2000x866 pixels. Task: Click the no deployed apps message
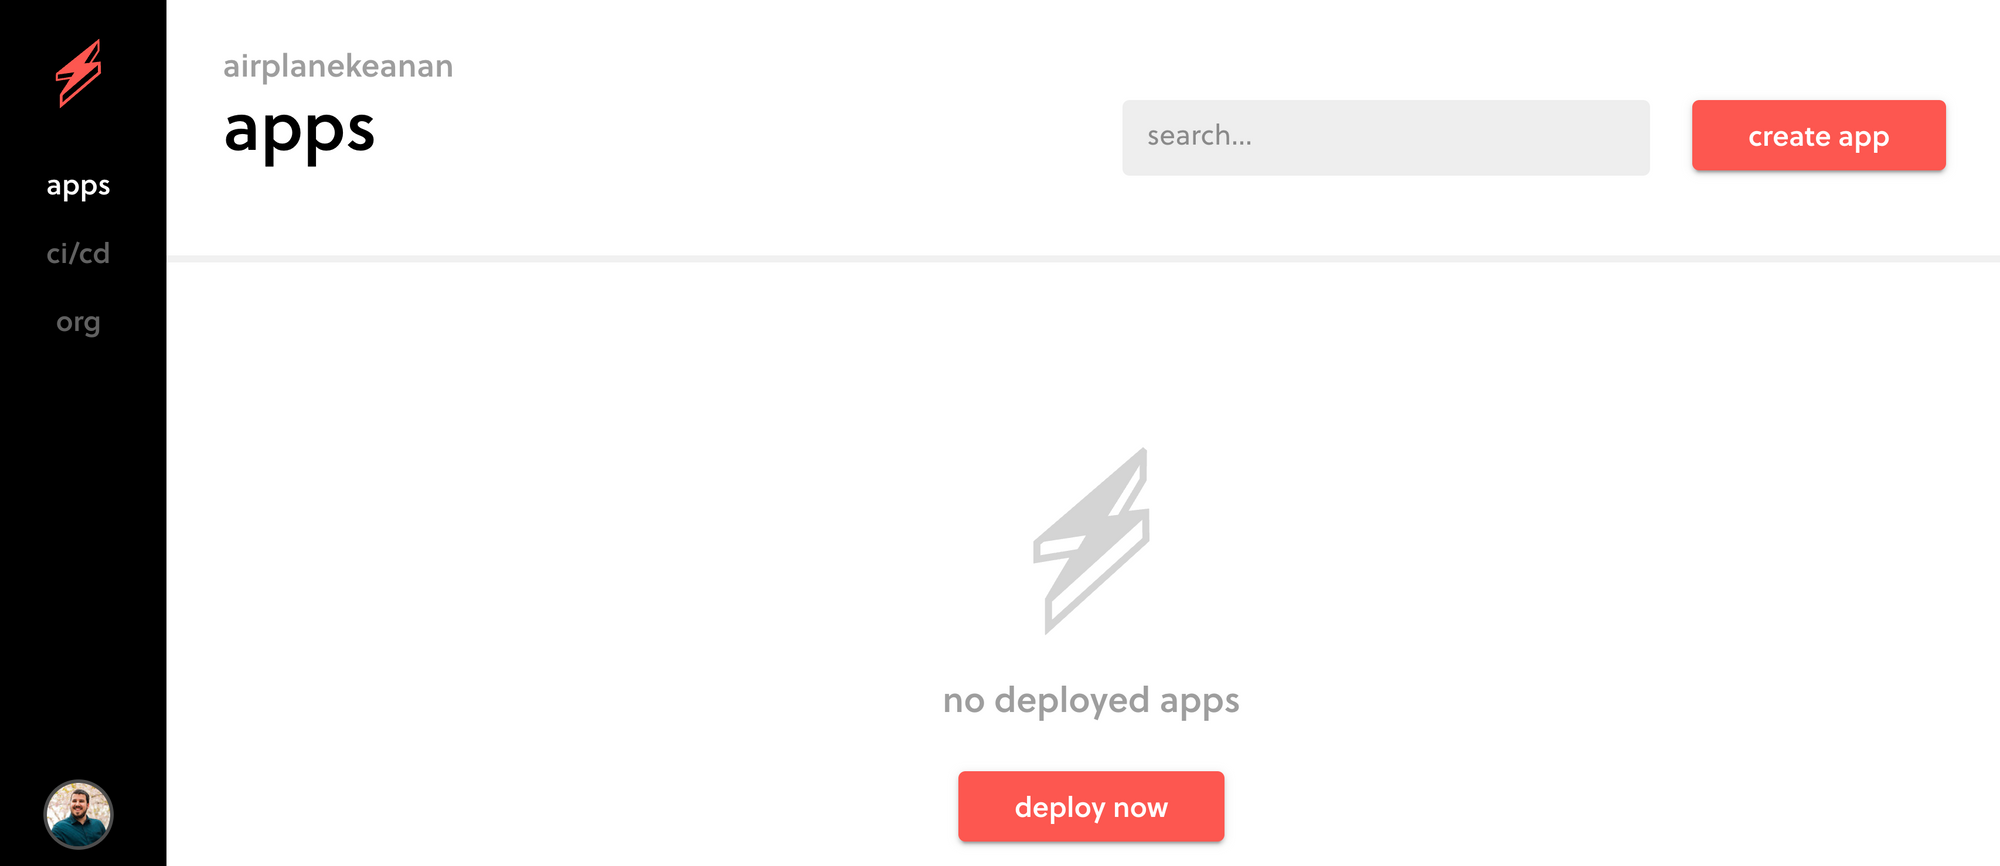point(1091,701)
